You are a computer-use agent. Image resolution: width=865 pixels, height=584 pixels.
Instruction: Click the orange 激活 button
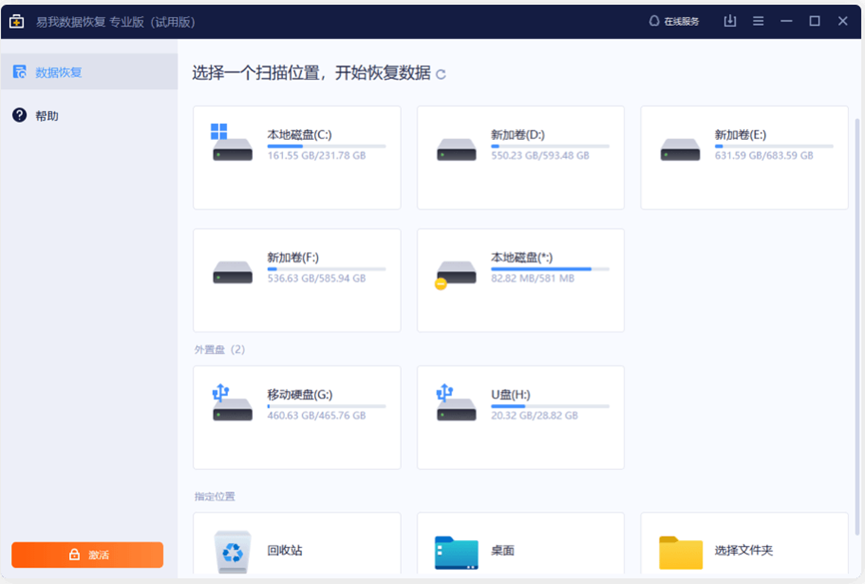click(x=87, y=554)
